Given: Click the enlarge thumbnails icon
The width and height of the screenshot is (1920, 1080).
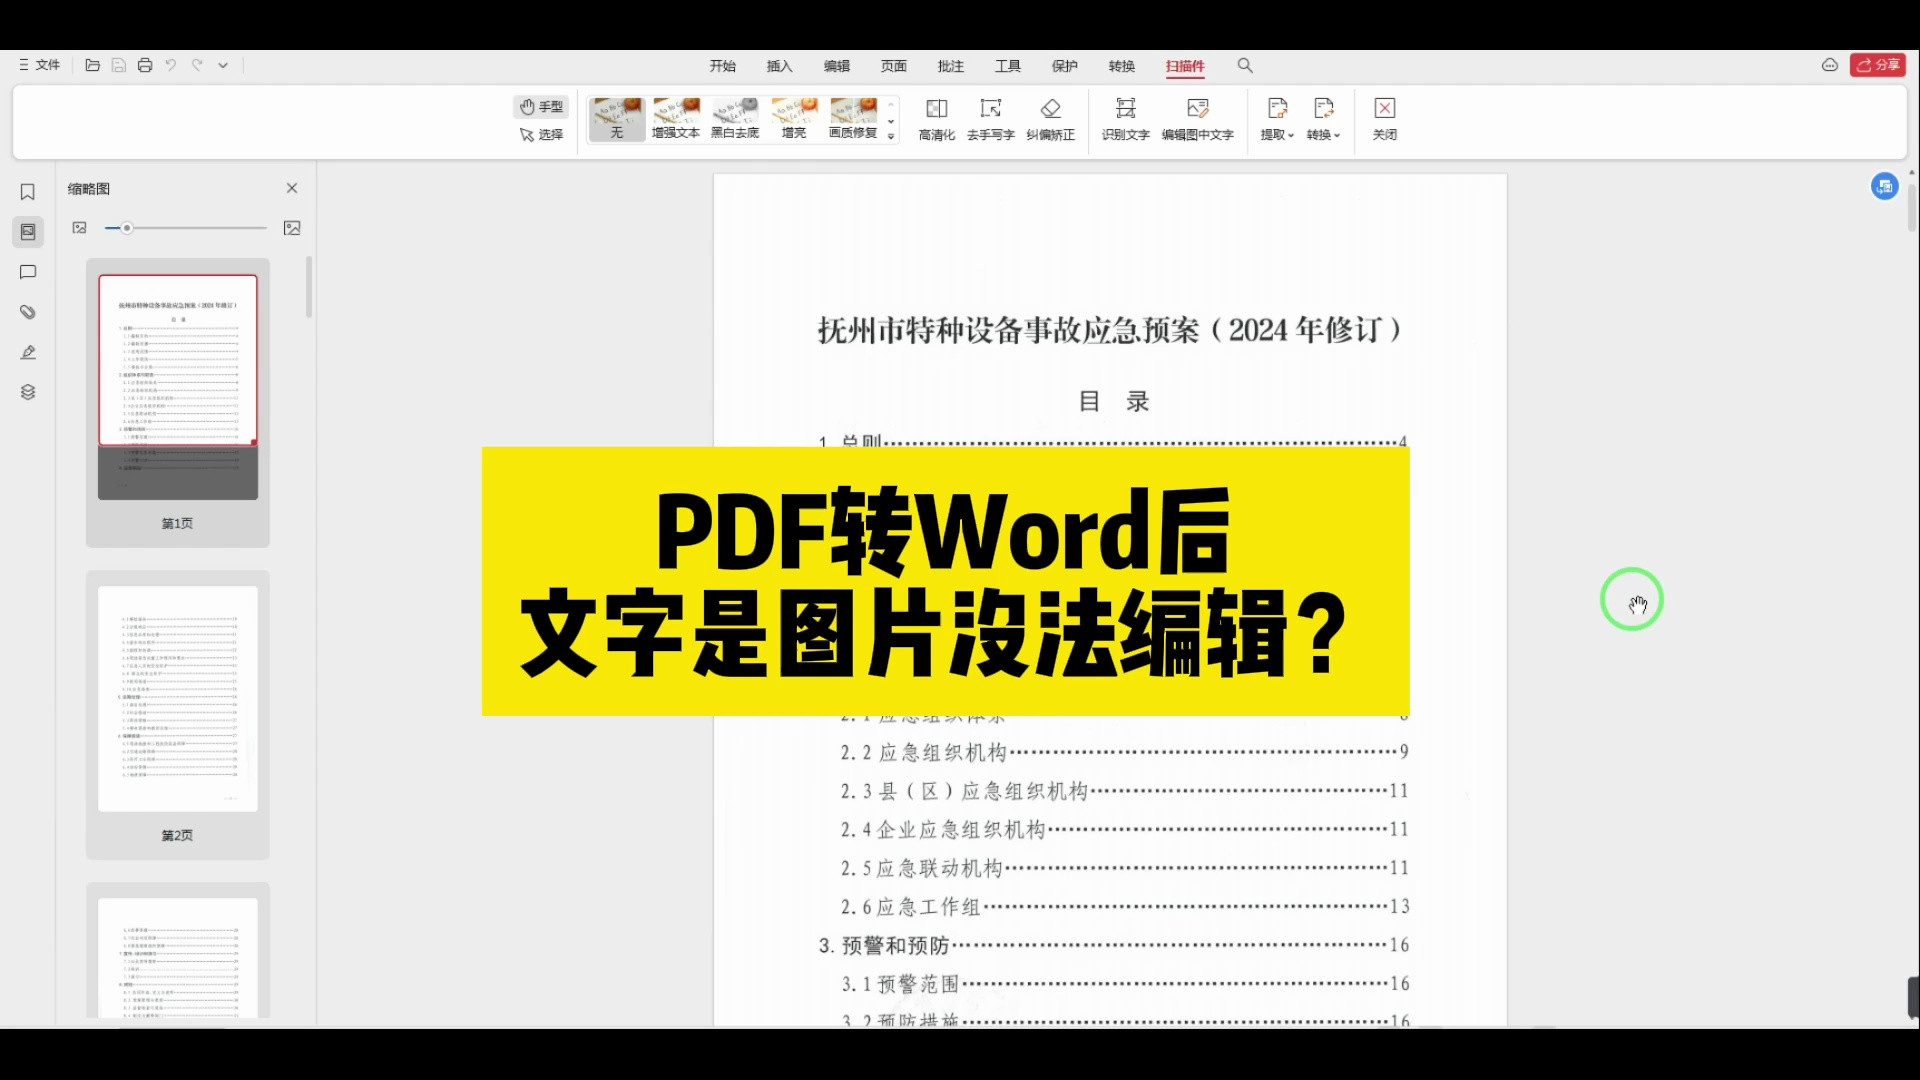Looking at the screenshot, I should pyautogui.click(x=292, y=228).
